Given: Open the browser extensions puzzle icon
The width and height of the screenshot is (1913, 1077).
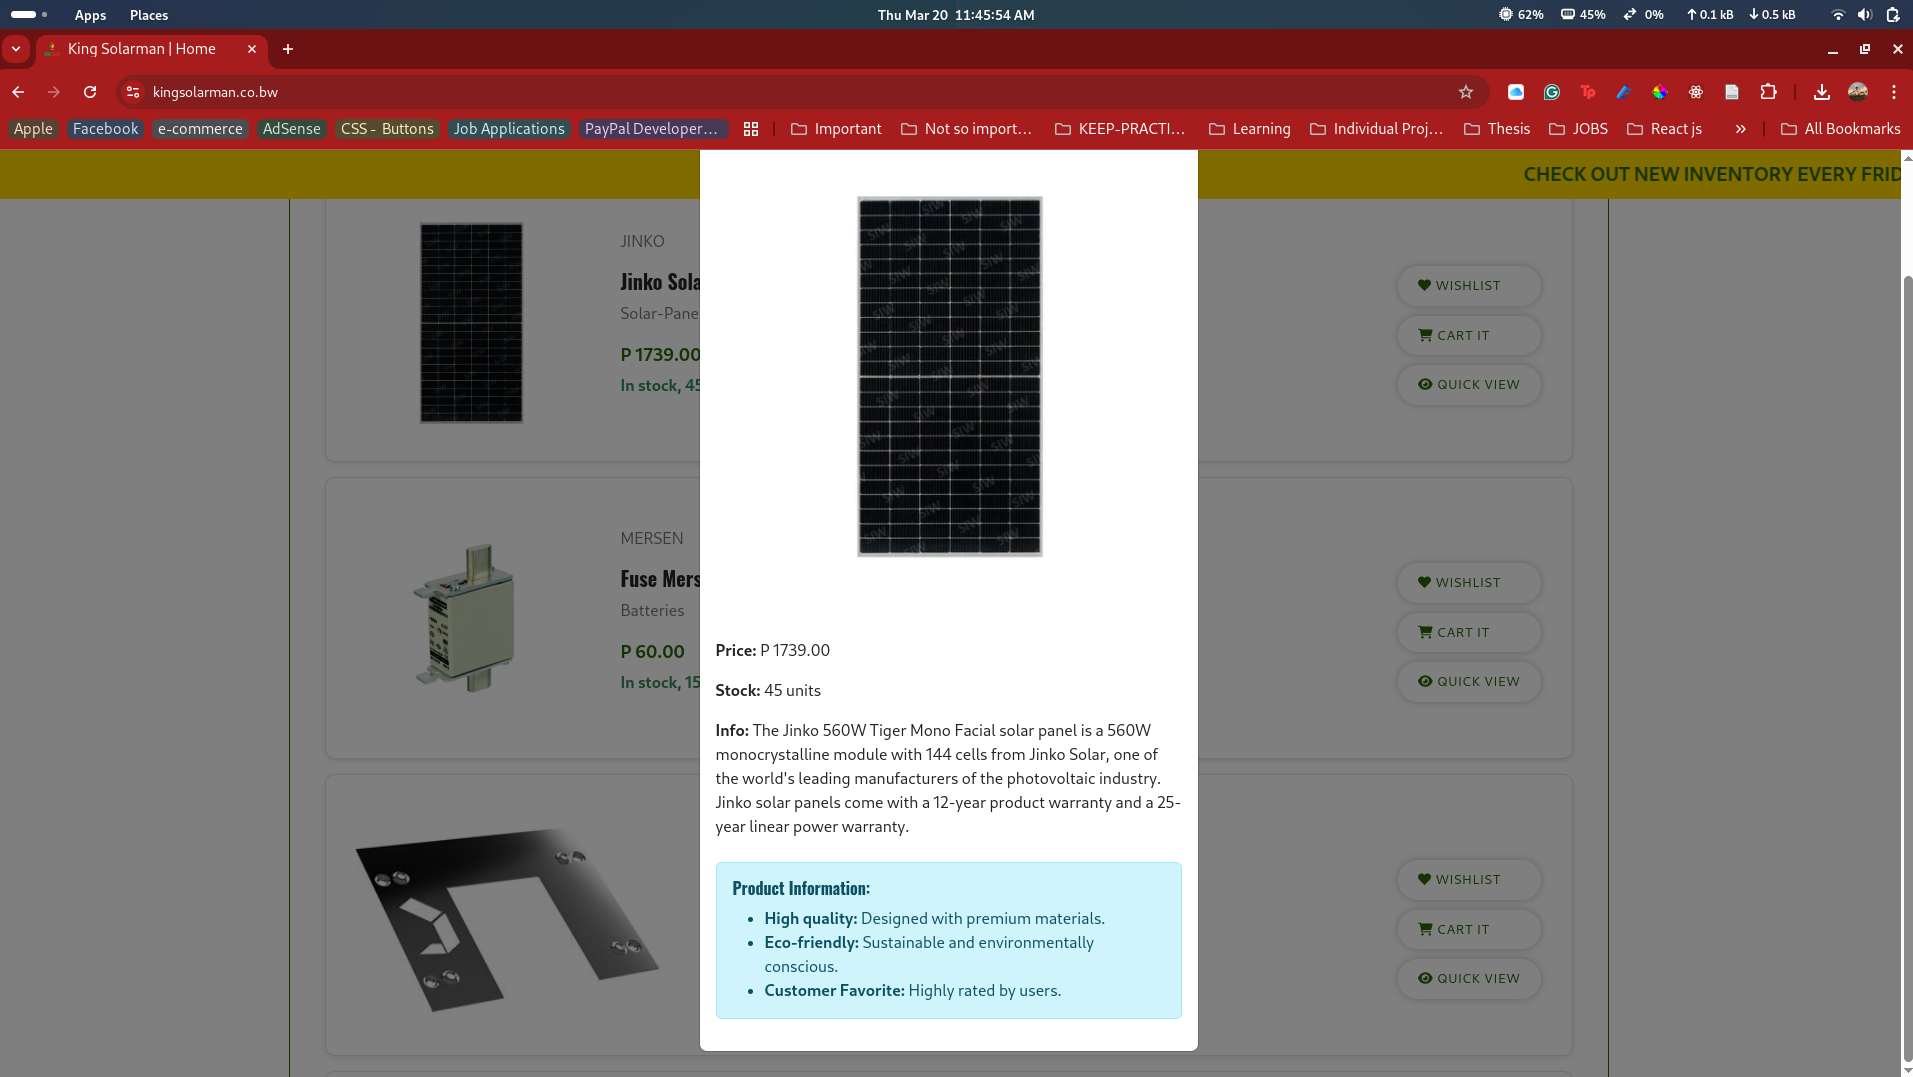Looking at the screenshot, I should click(1768, 92).
